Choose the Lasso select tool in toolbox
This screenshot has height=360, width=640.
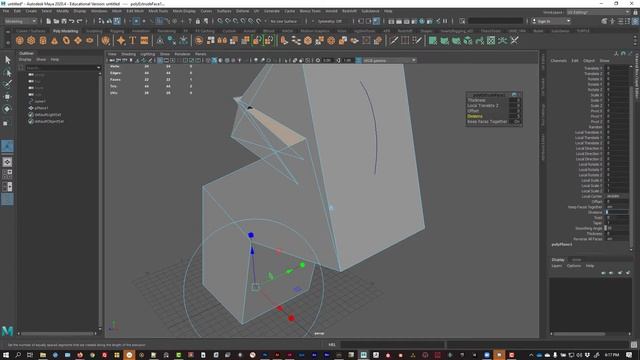click(x=7, y=73)
